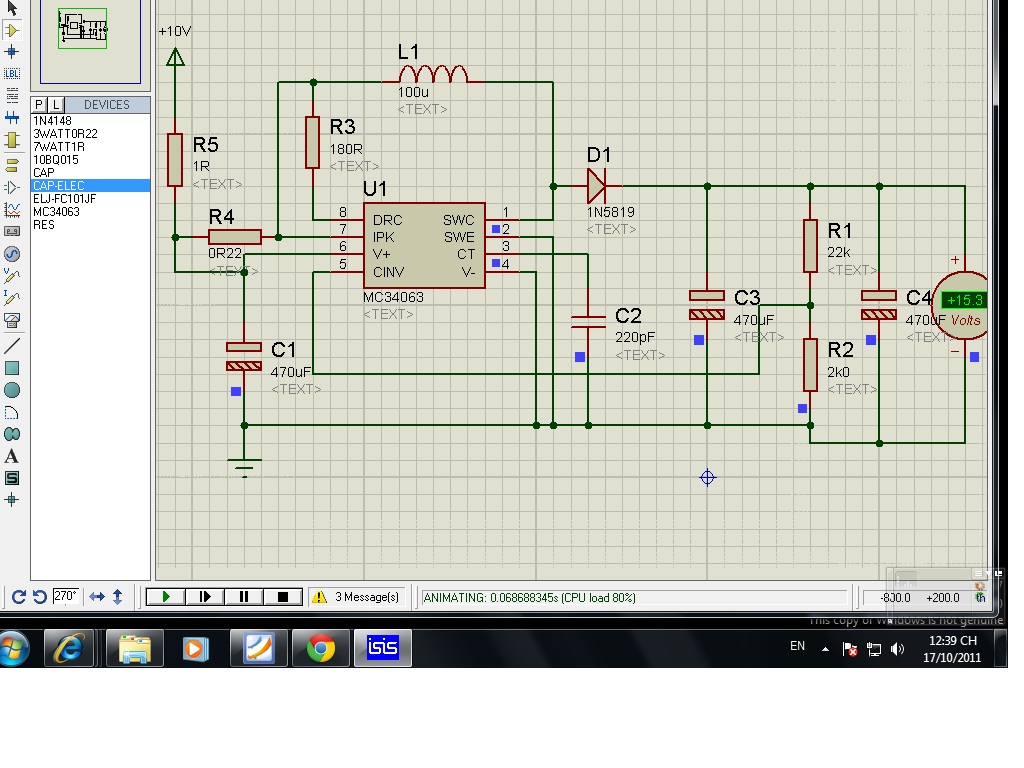Step the simulation one frame
Screen dimensions: 1024x768
[205, 597]
